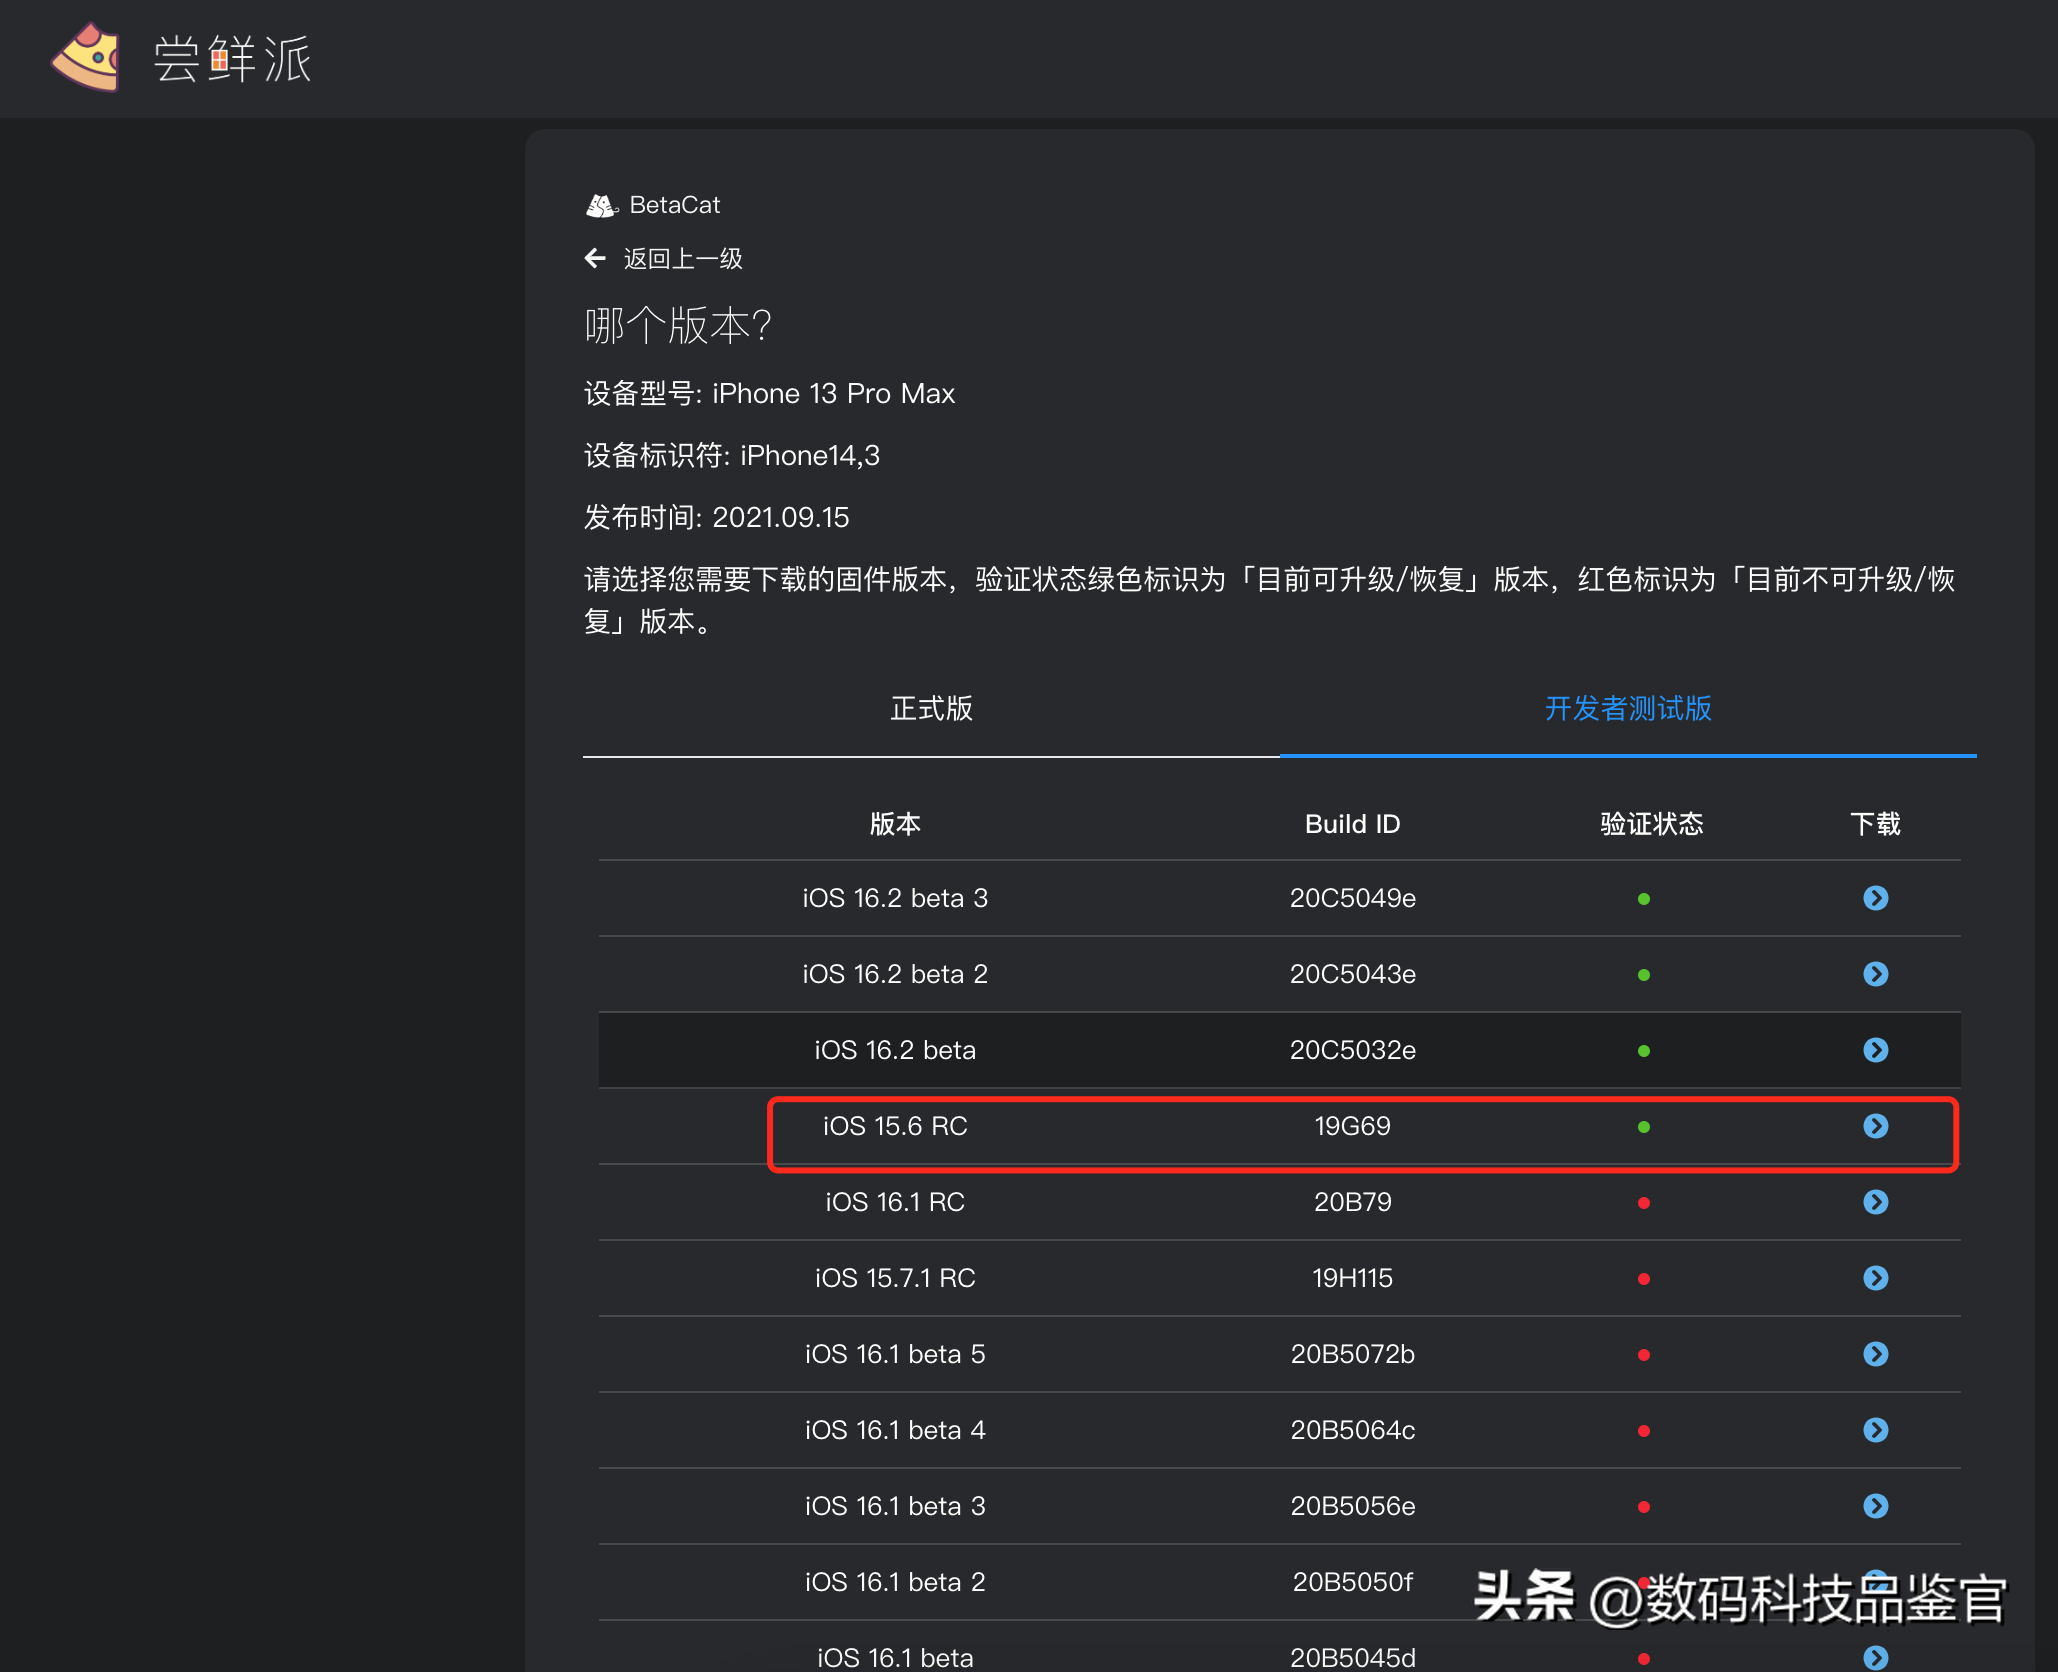
Task: Click the back arrow icon
Action: tap(594, 258)
